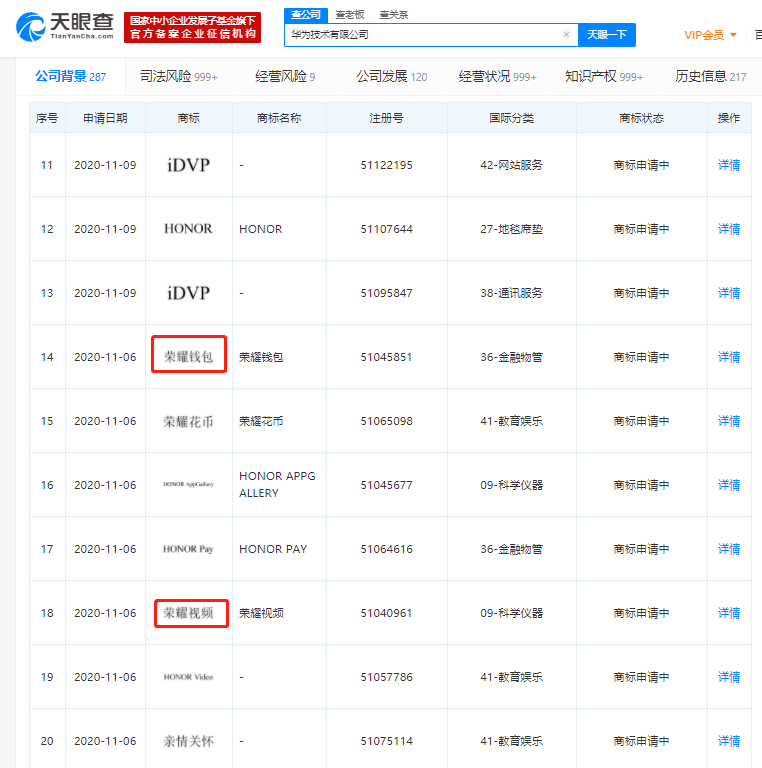This screenshot has height=768, width=762.
Task: Click the iDVP trademark image in row 11
Action: pyautogui.click(x=189, y=165)
